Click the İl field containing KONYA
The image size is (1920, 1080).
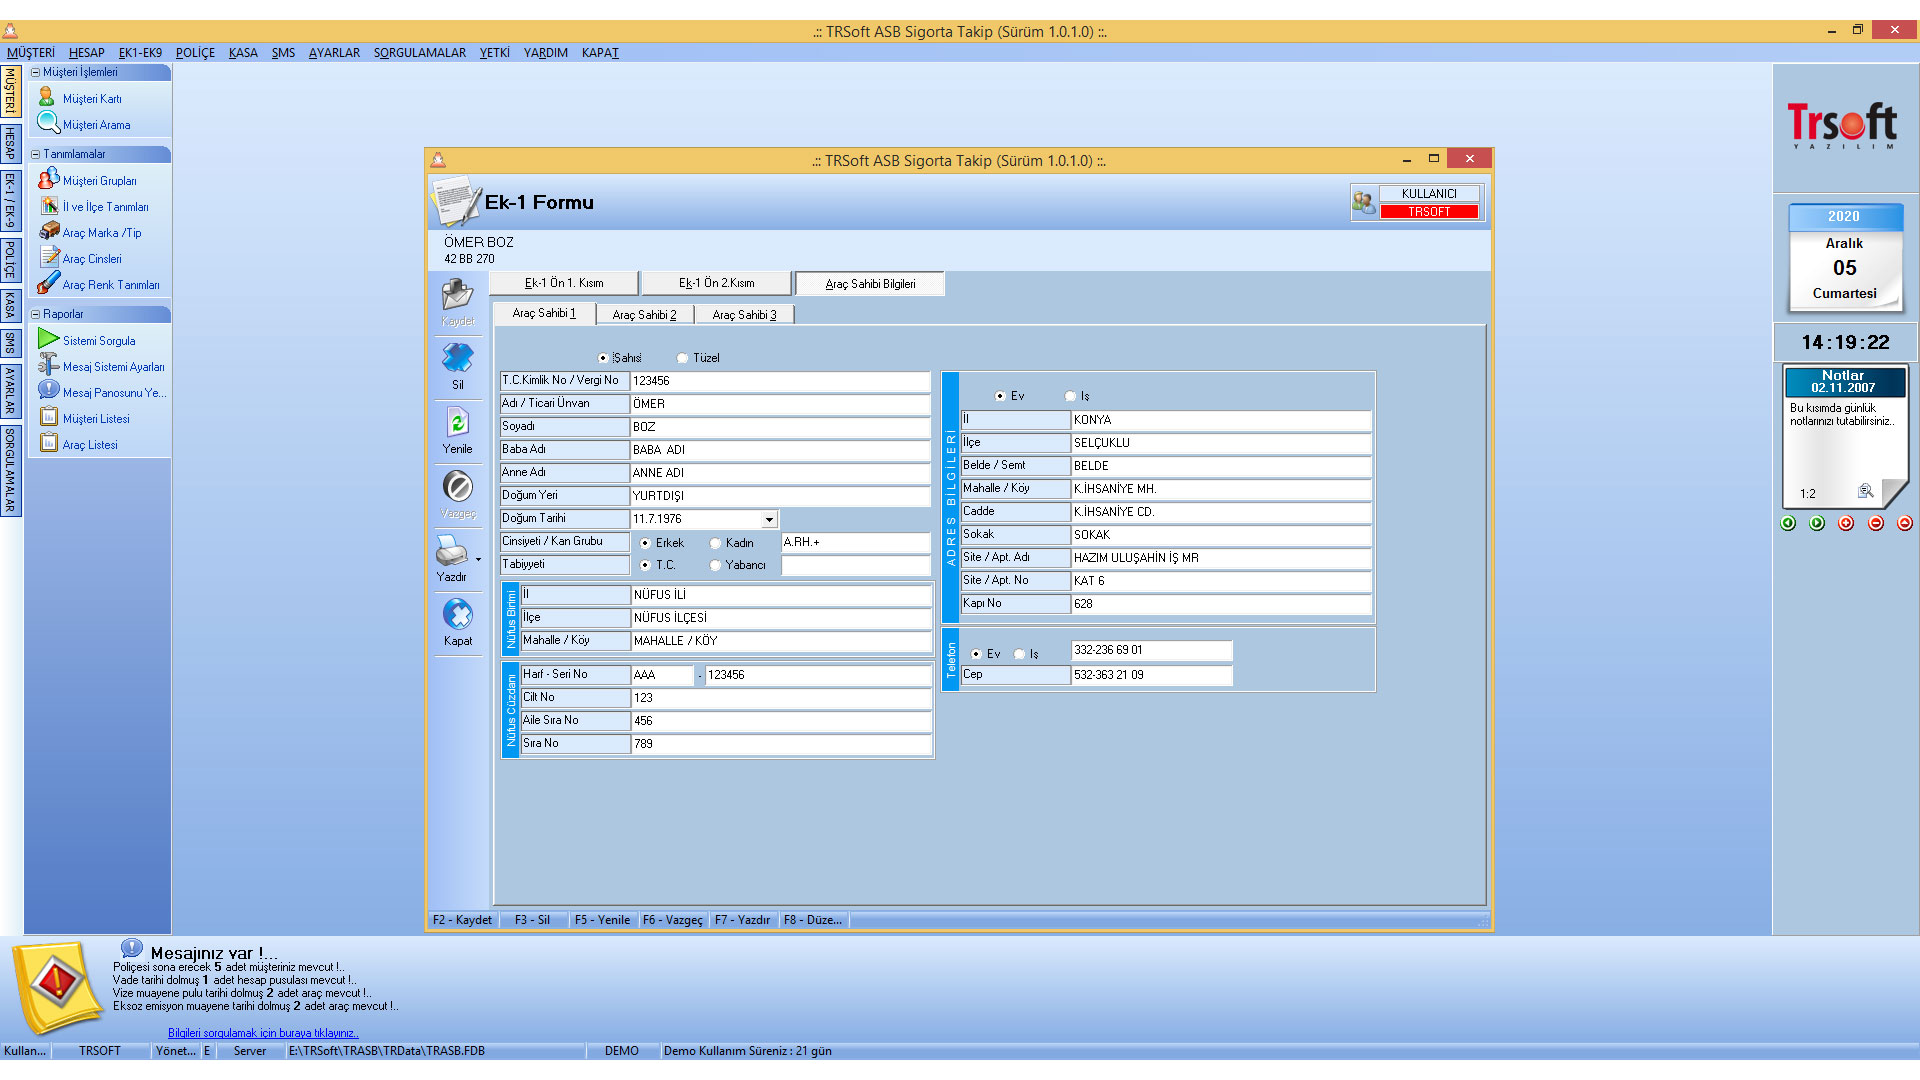click(x=1221, y=420)
